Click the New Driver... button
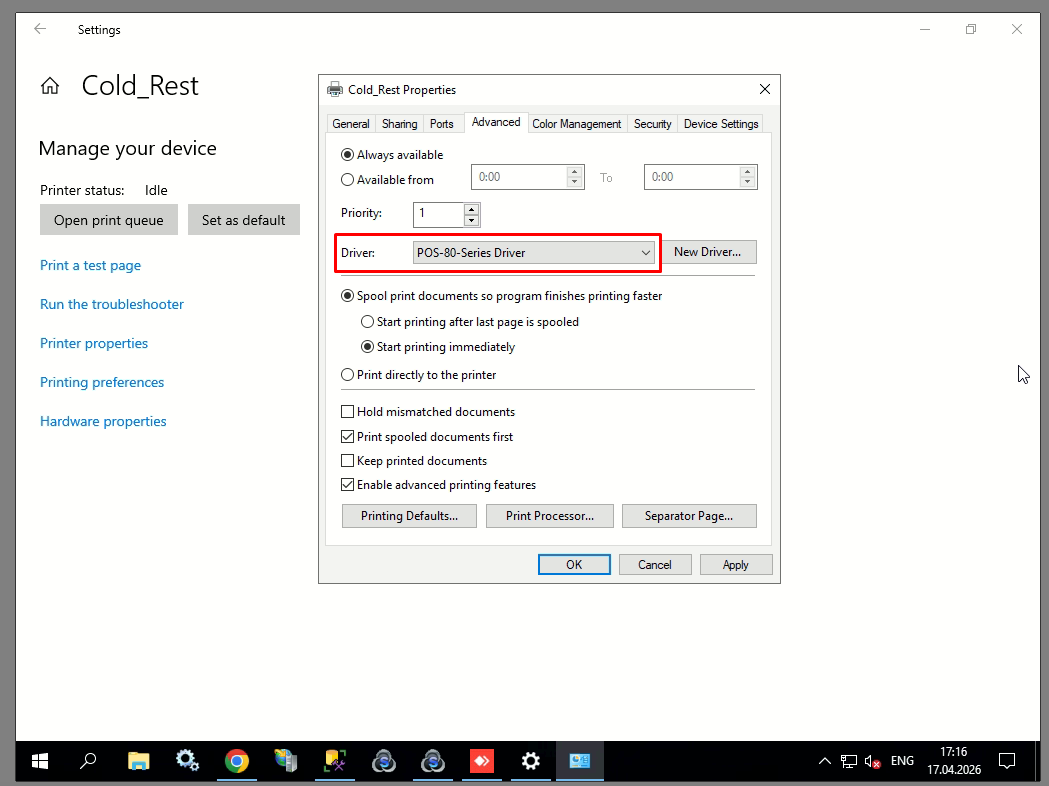Screen dimensions: 1049x786 point(707,252)
